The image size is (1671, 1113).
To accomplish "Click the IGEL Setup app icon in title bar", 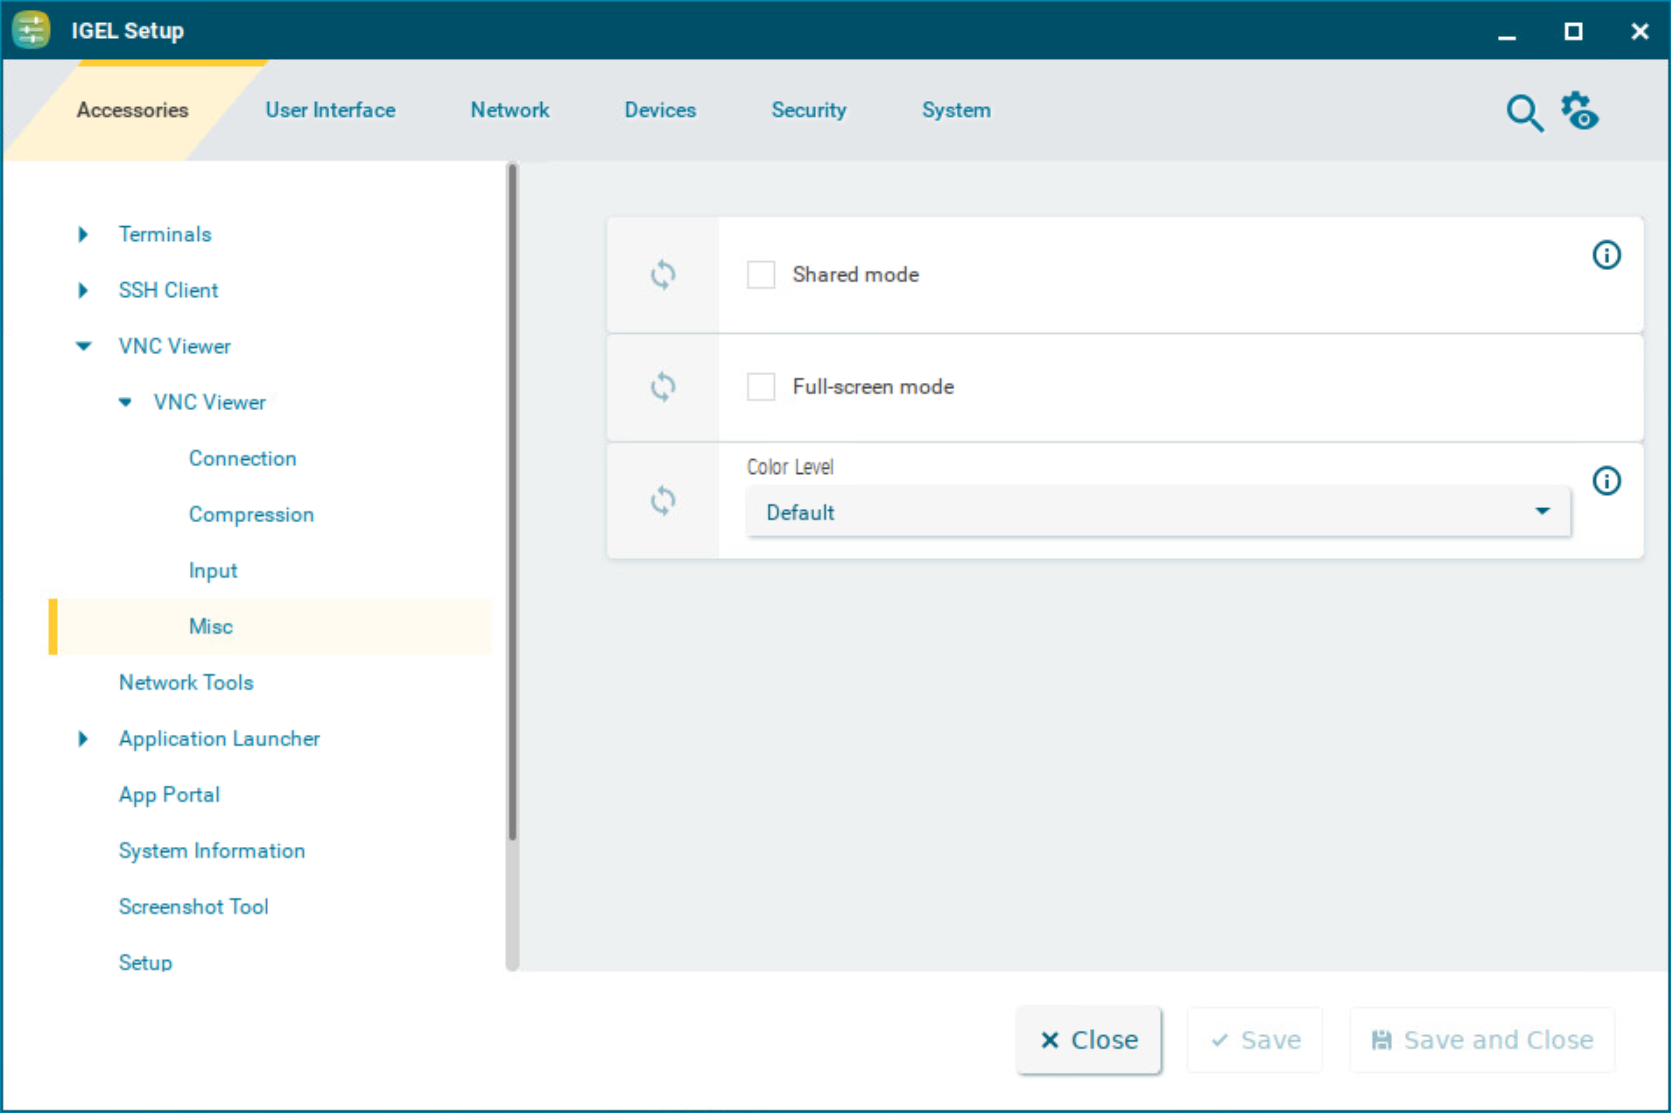I will [31, 30].
